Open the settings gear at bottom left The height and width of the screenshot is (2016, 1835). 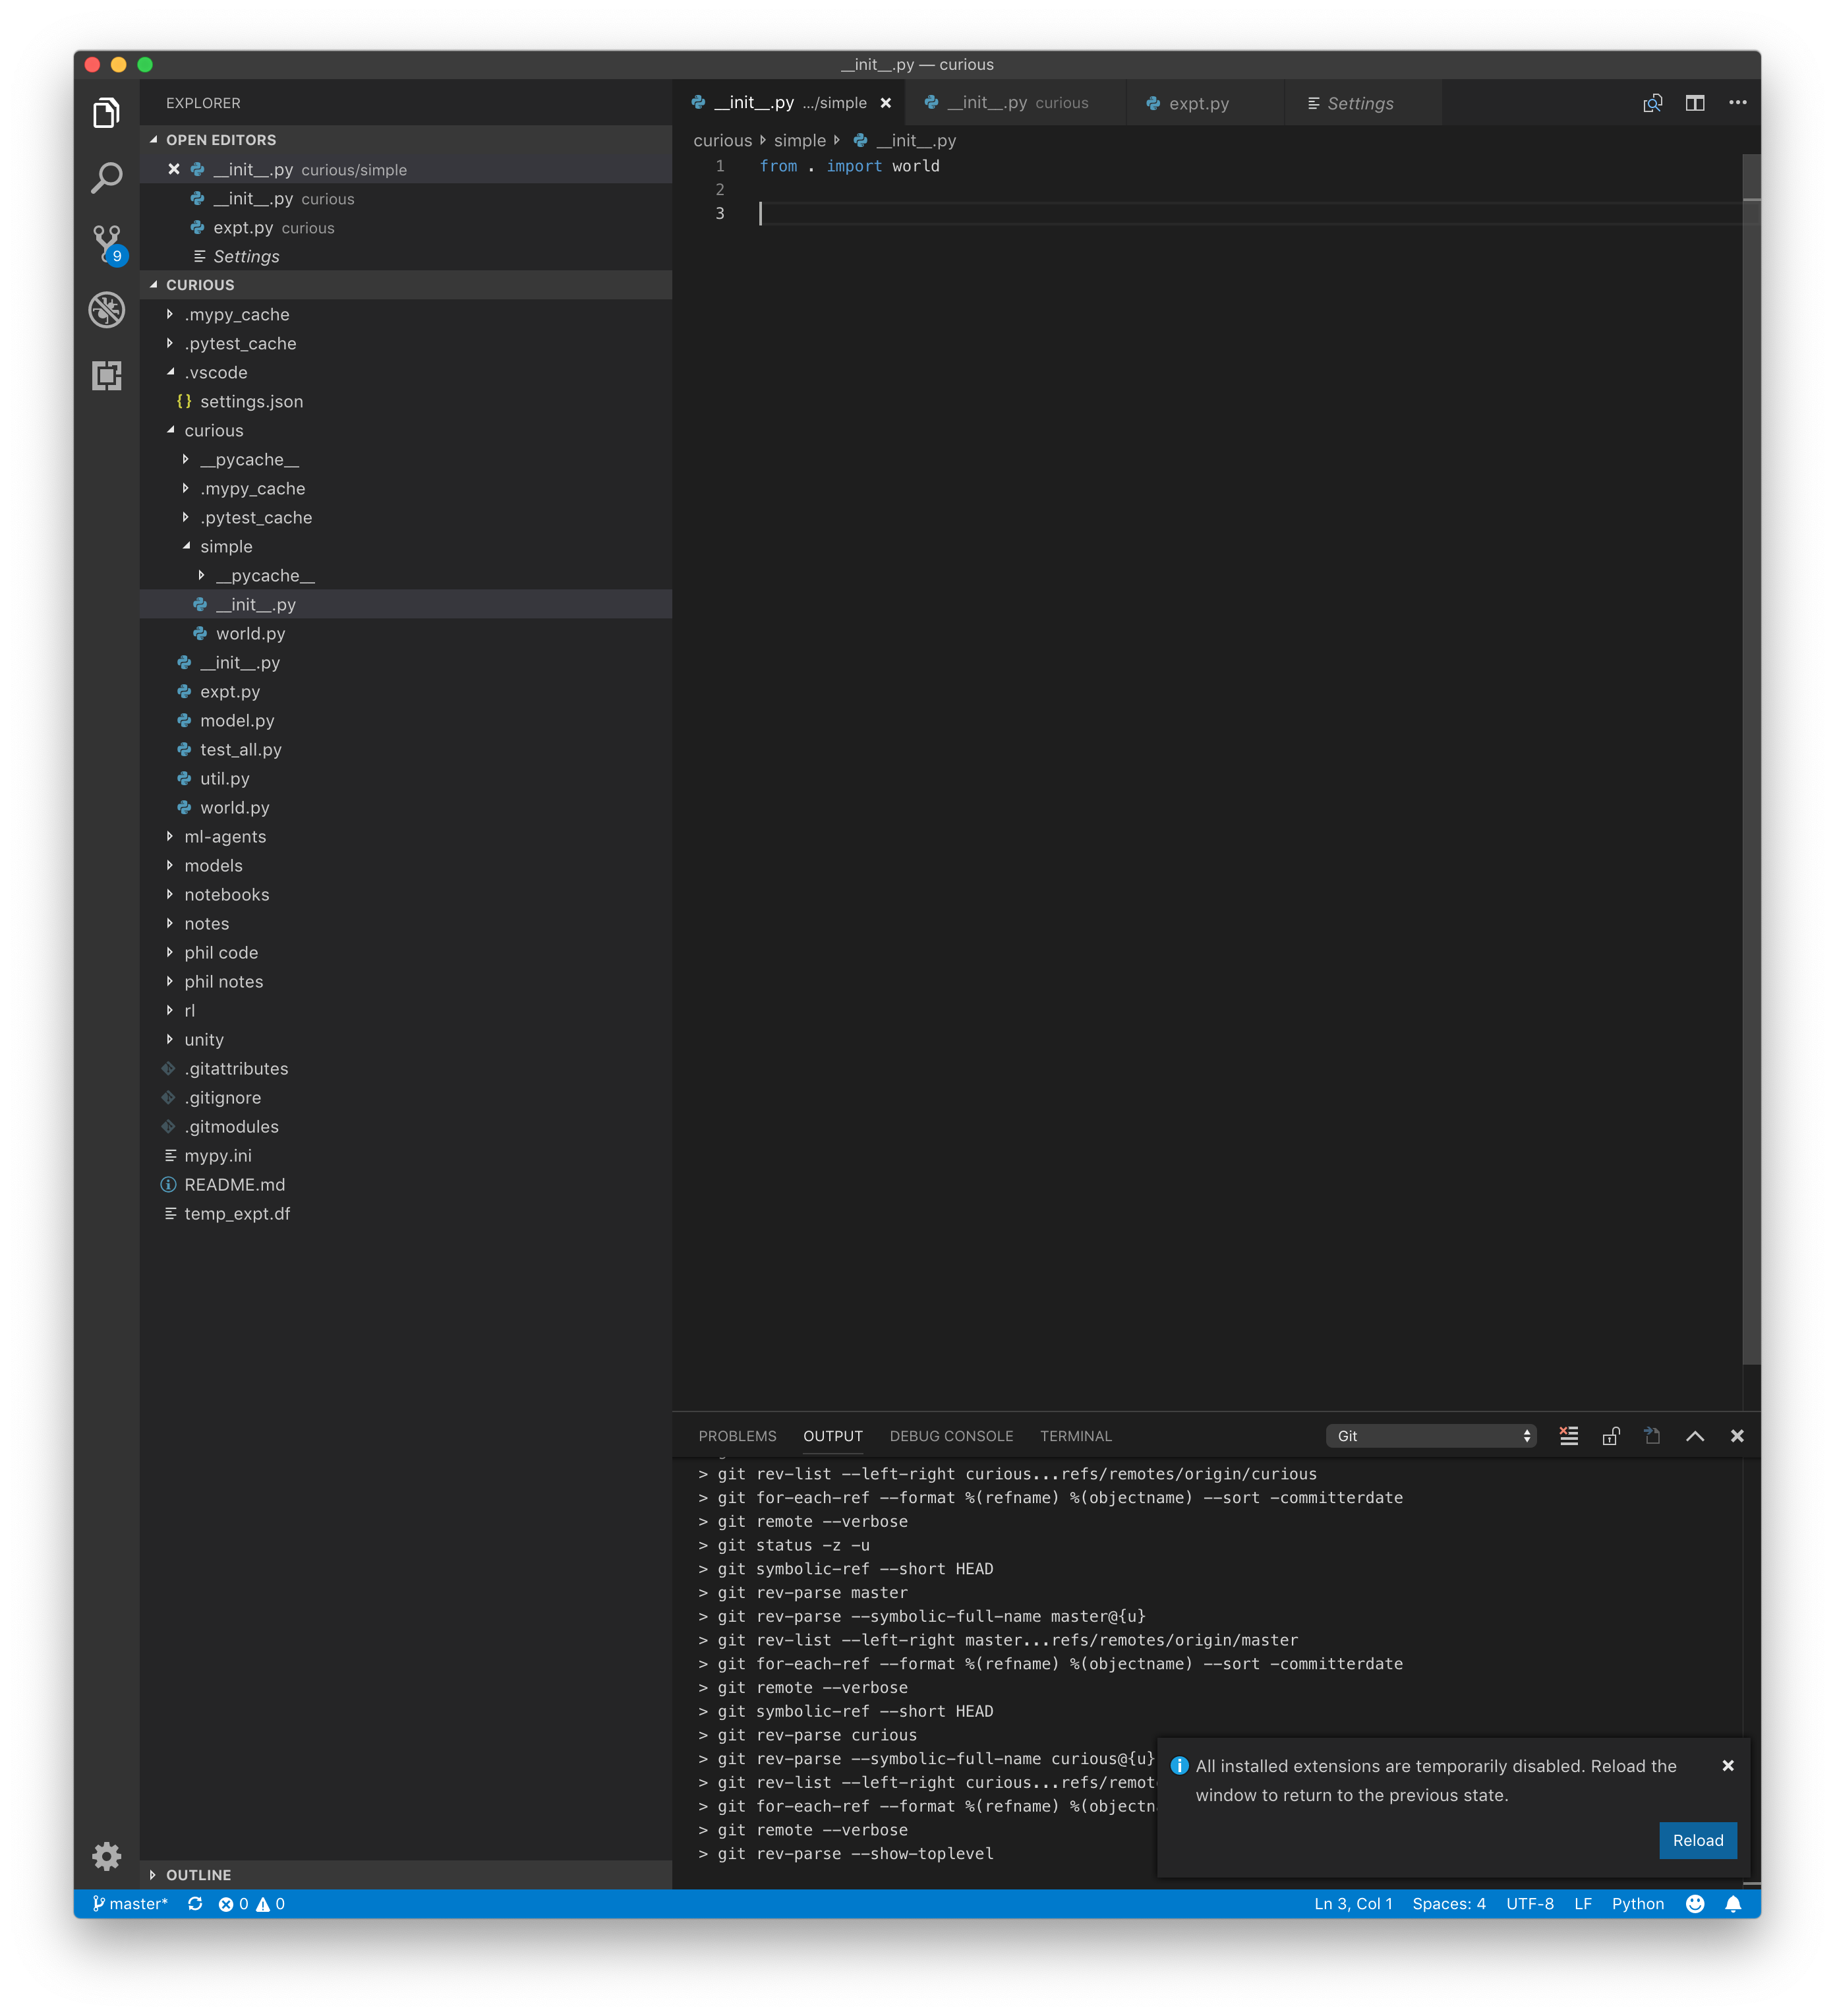pos(107,1857)
